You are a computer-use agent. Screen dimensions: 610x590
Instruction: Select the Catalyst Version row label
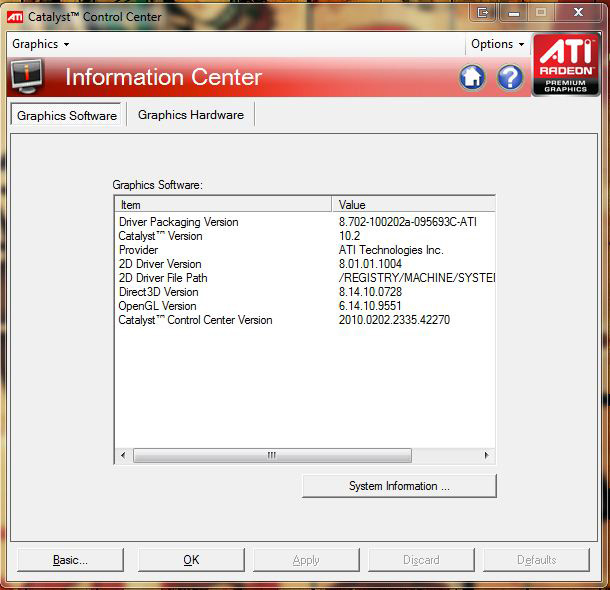(160, 236)
